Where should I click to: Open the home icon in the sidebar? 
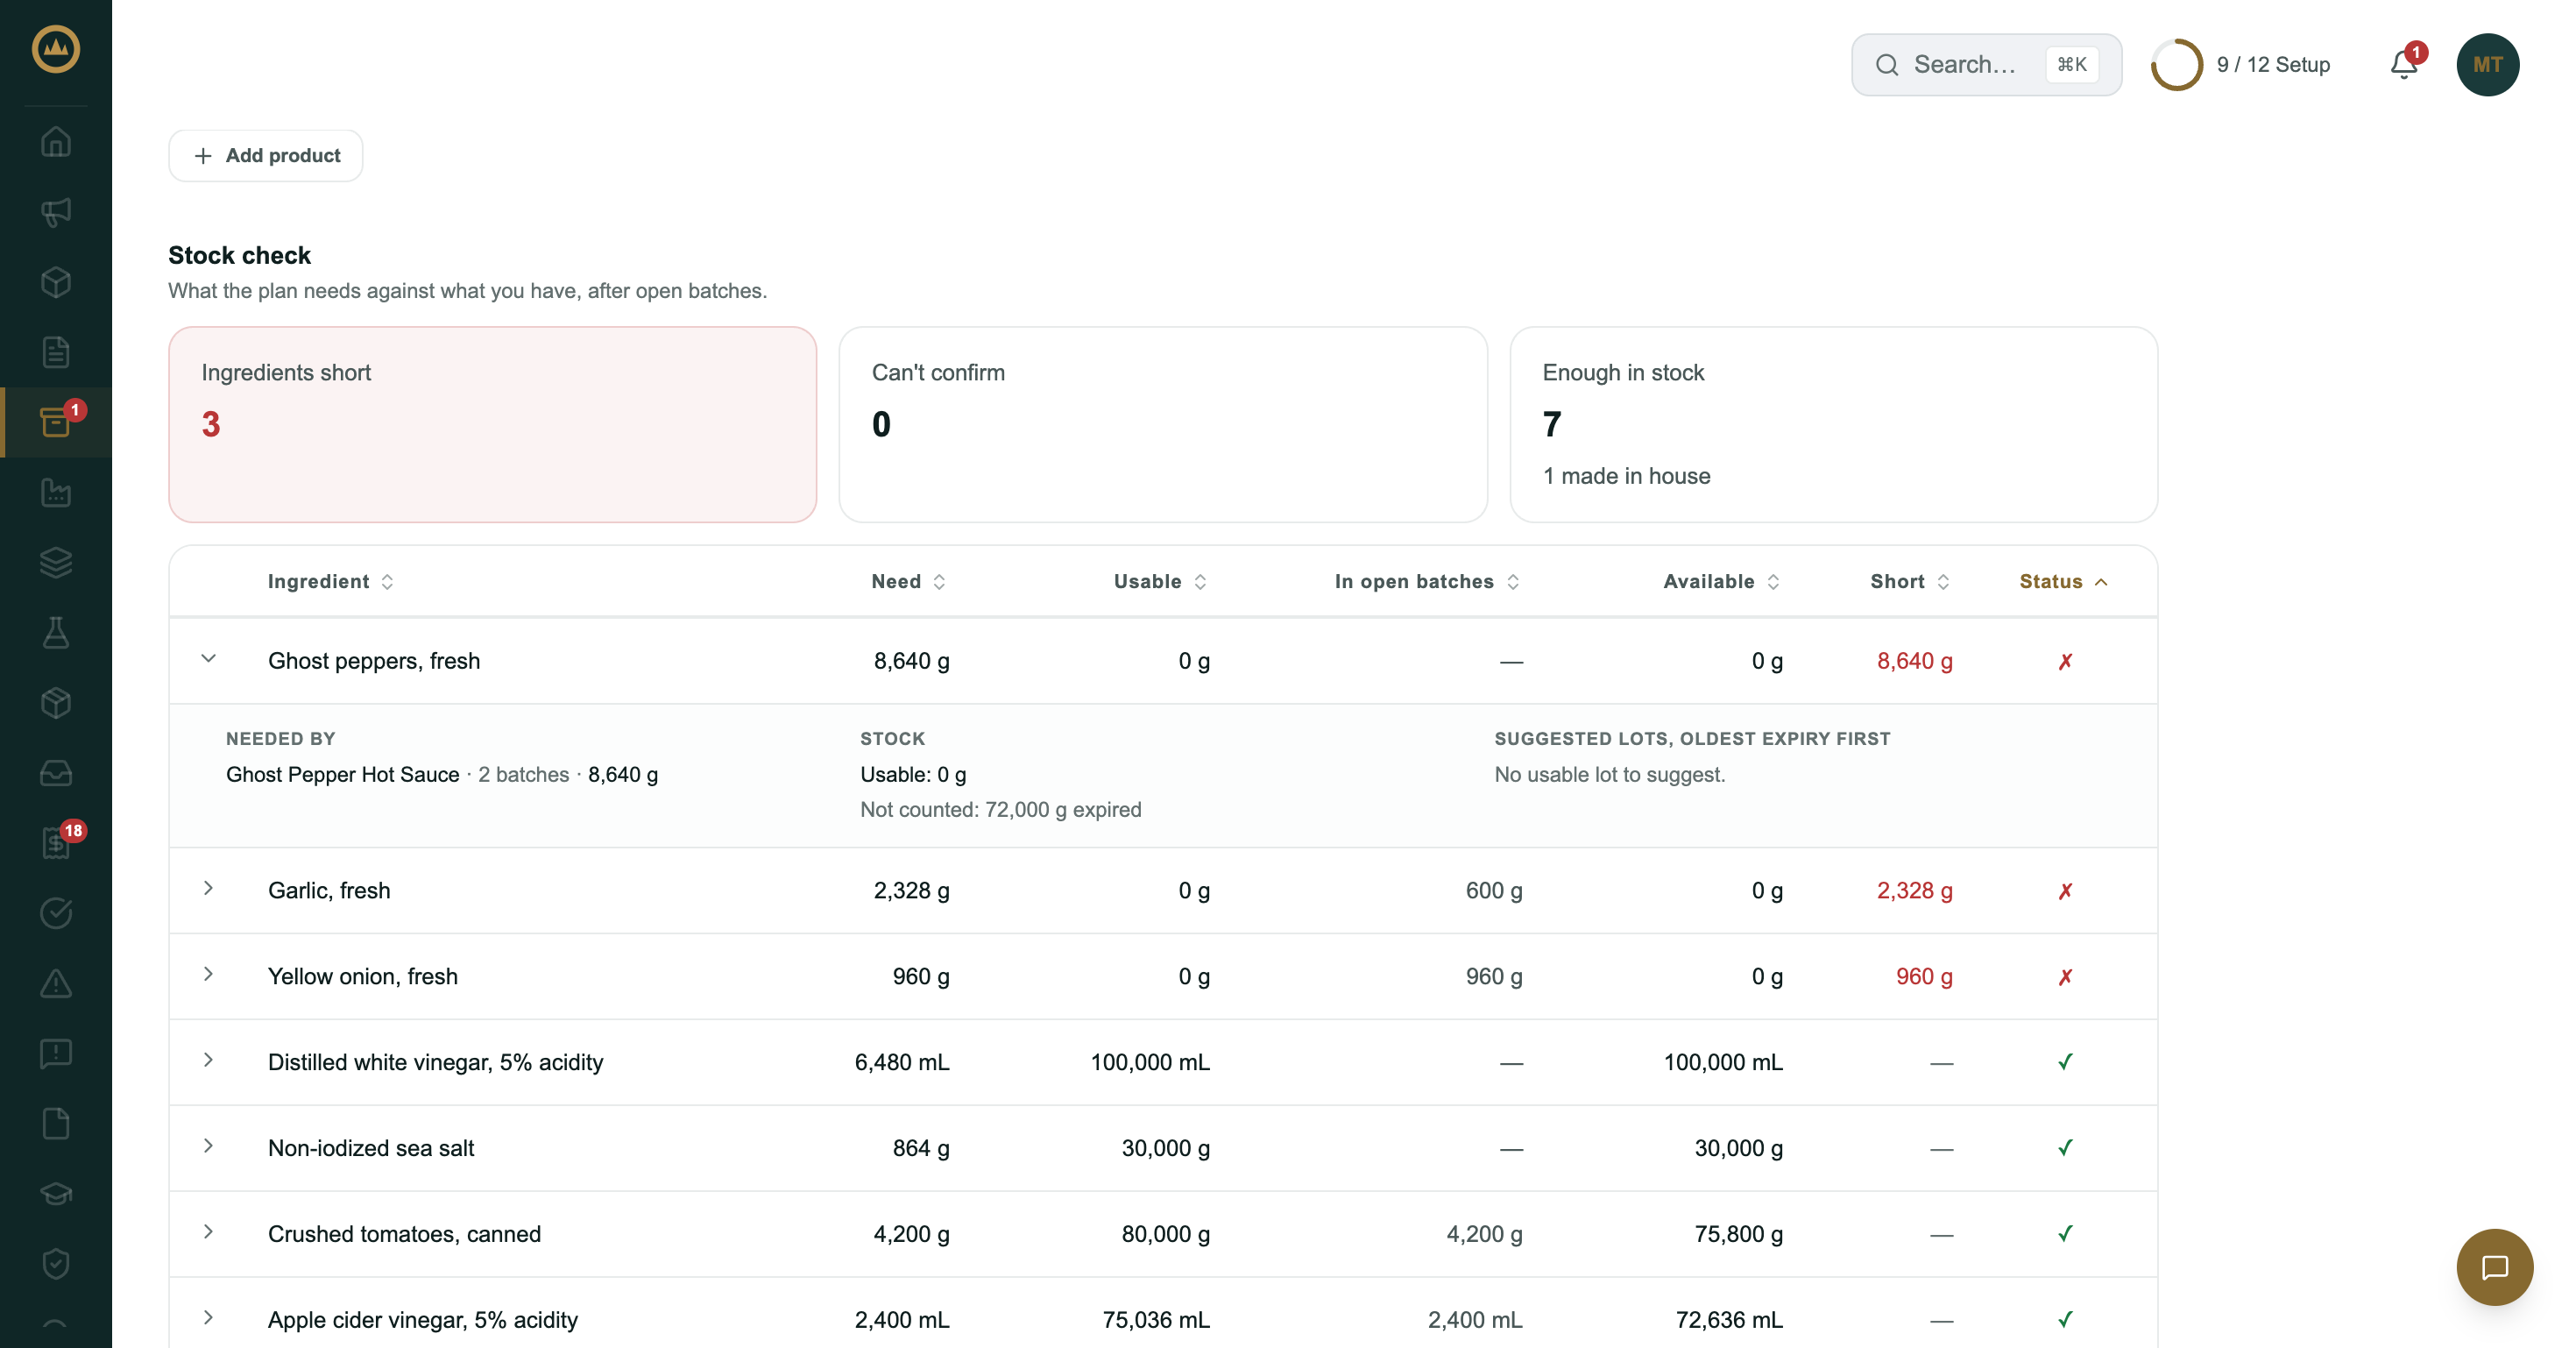point(56,142)
